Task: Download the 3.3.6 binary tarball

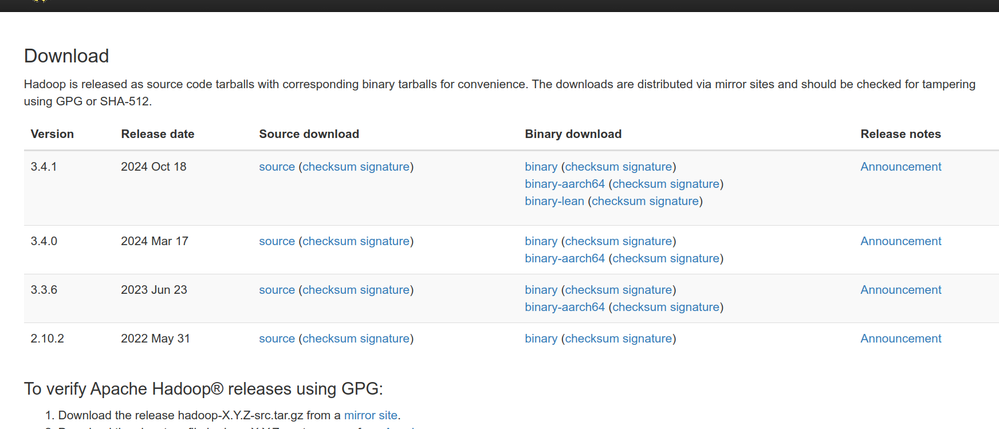Action: (541, 290)
